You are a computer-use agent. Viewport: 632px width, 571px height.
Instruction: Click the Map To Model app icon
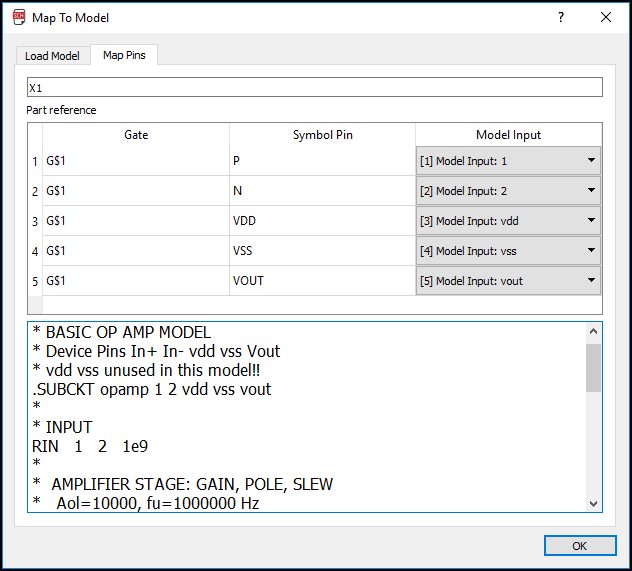18,17
